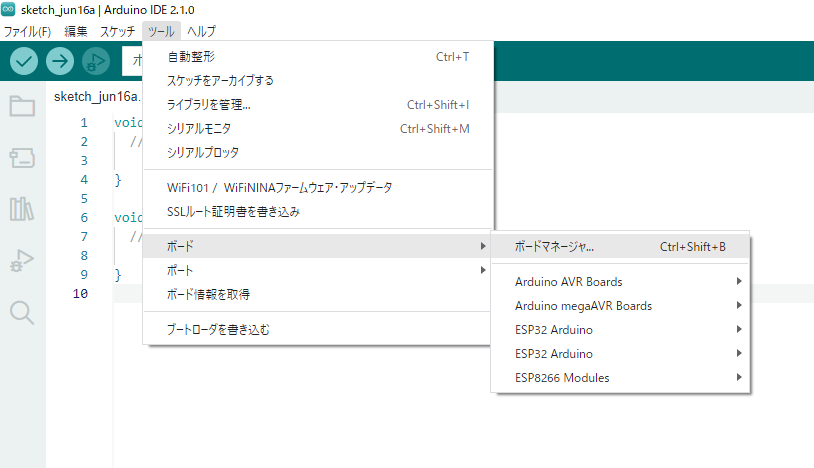The width and height of the screenshot is (814, 468).
Task: Open the Search magnifier sidebar icon
Action: 22,312
